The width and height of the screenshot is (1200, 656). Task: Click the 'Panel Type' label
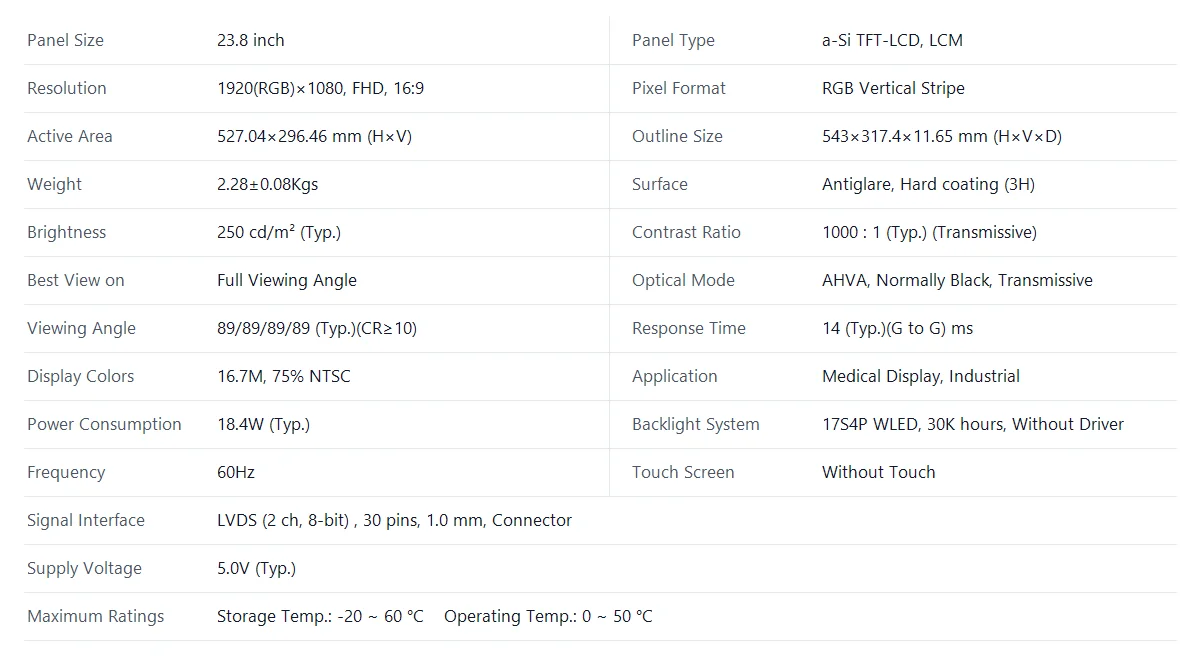coord(673,40)
